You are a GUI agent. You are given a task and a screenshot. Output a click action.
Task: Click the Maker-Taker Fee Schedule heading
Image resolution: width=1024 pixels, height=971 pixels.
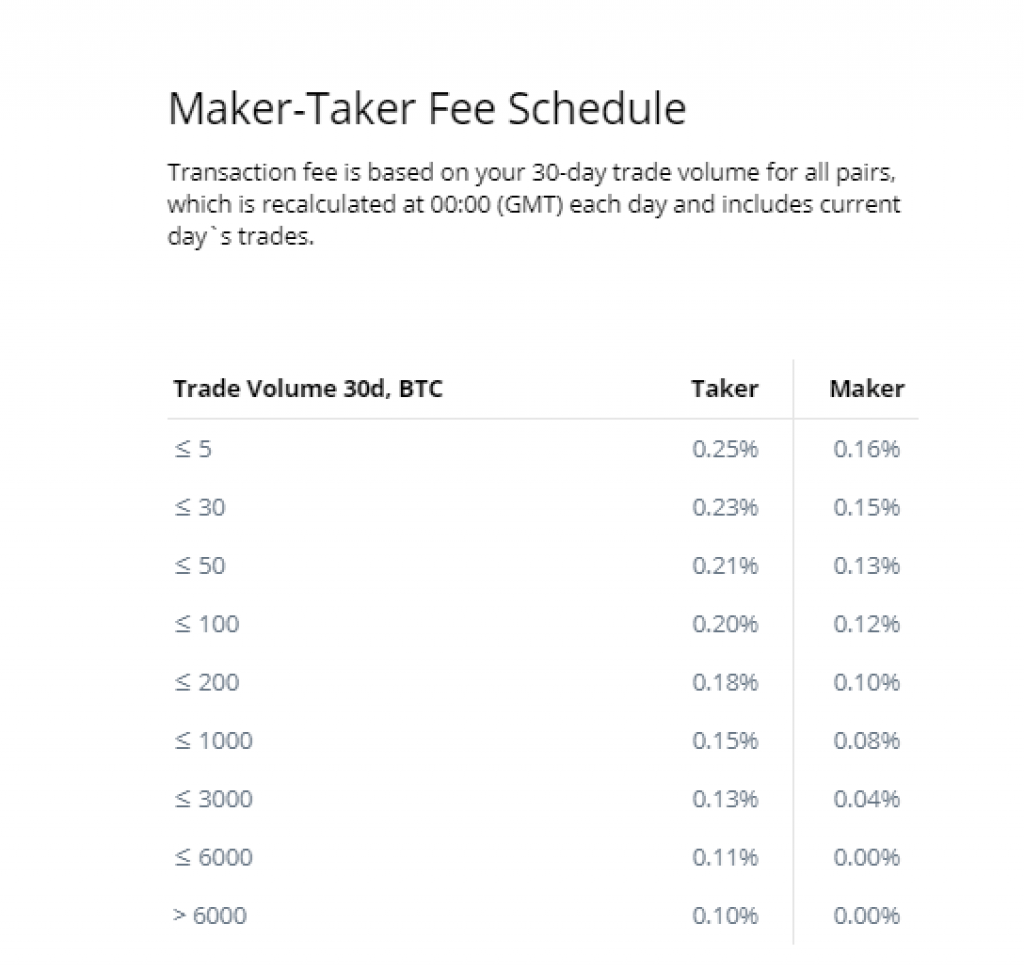pos(427,108)
